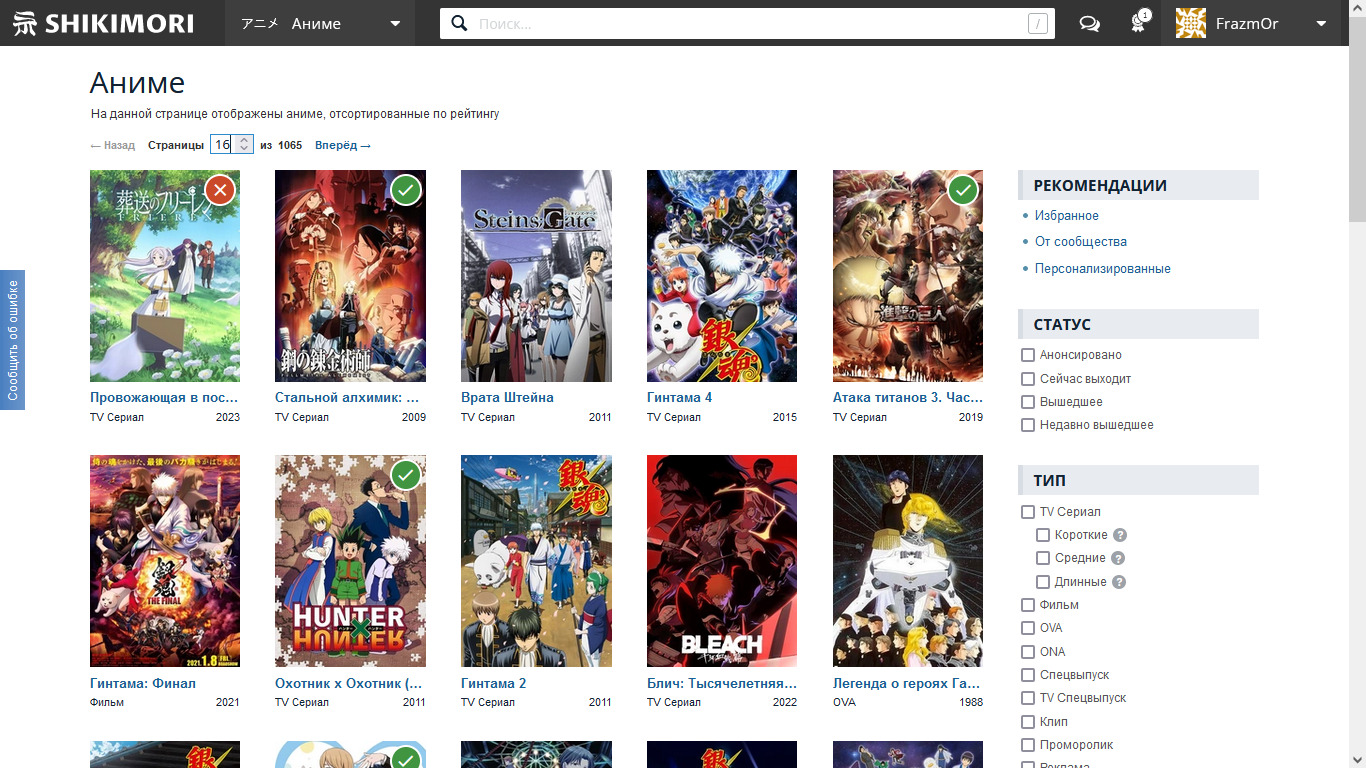Click green check on Attack on Titan poster
The image size is (1366, 768).
[963, 189]
